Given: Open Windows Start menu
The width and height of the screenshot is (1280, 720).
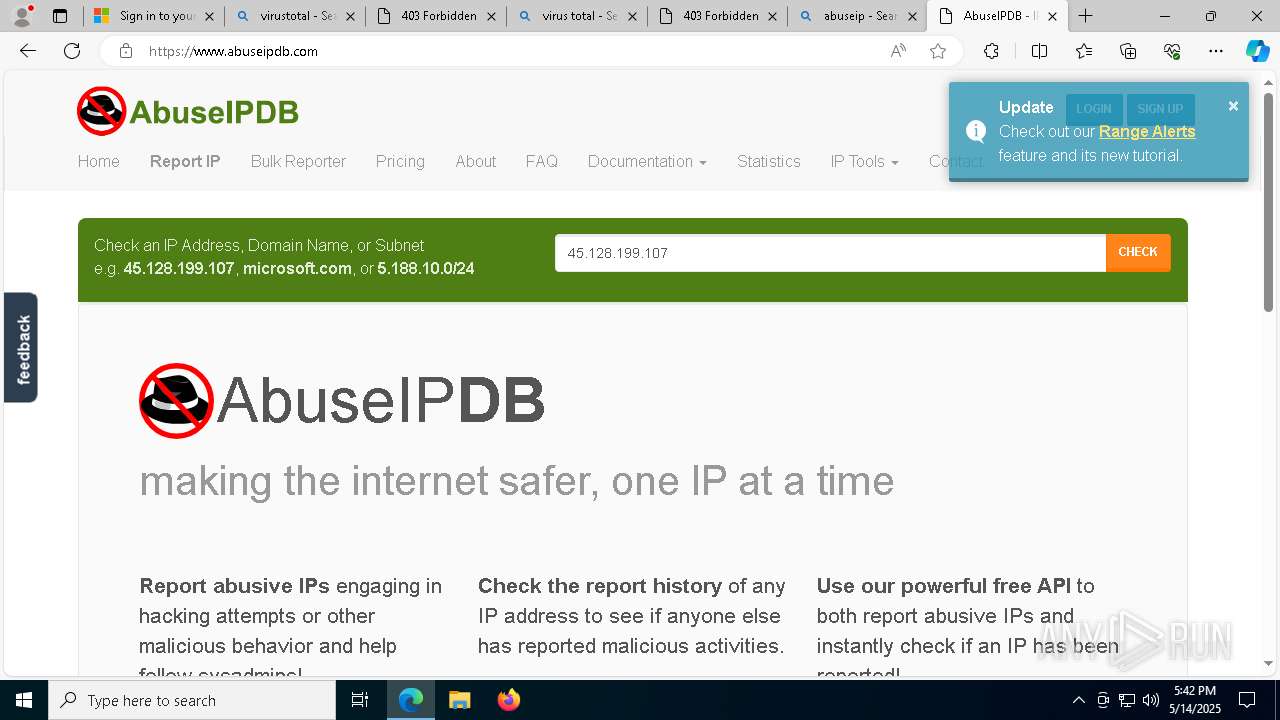Looking at the screenshot, I should tap(24, 700).
